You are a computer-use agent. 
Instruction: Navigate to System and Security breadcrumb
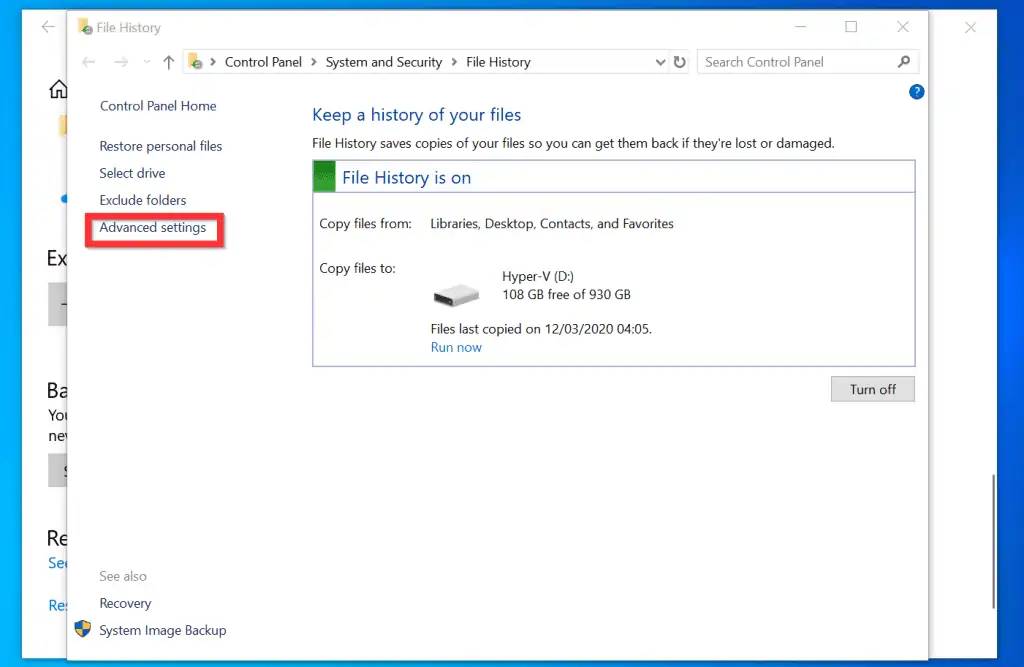pyautogui.click(x=384, y=61)
